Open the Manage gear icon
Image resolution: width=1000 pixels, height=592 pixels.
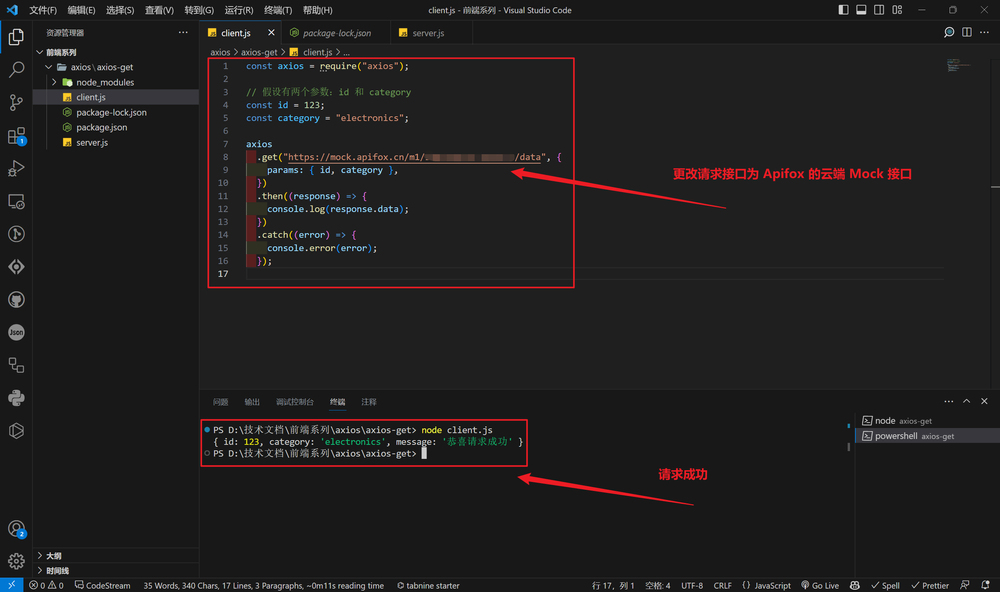pyautogui.click(x=16, y=561)
